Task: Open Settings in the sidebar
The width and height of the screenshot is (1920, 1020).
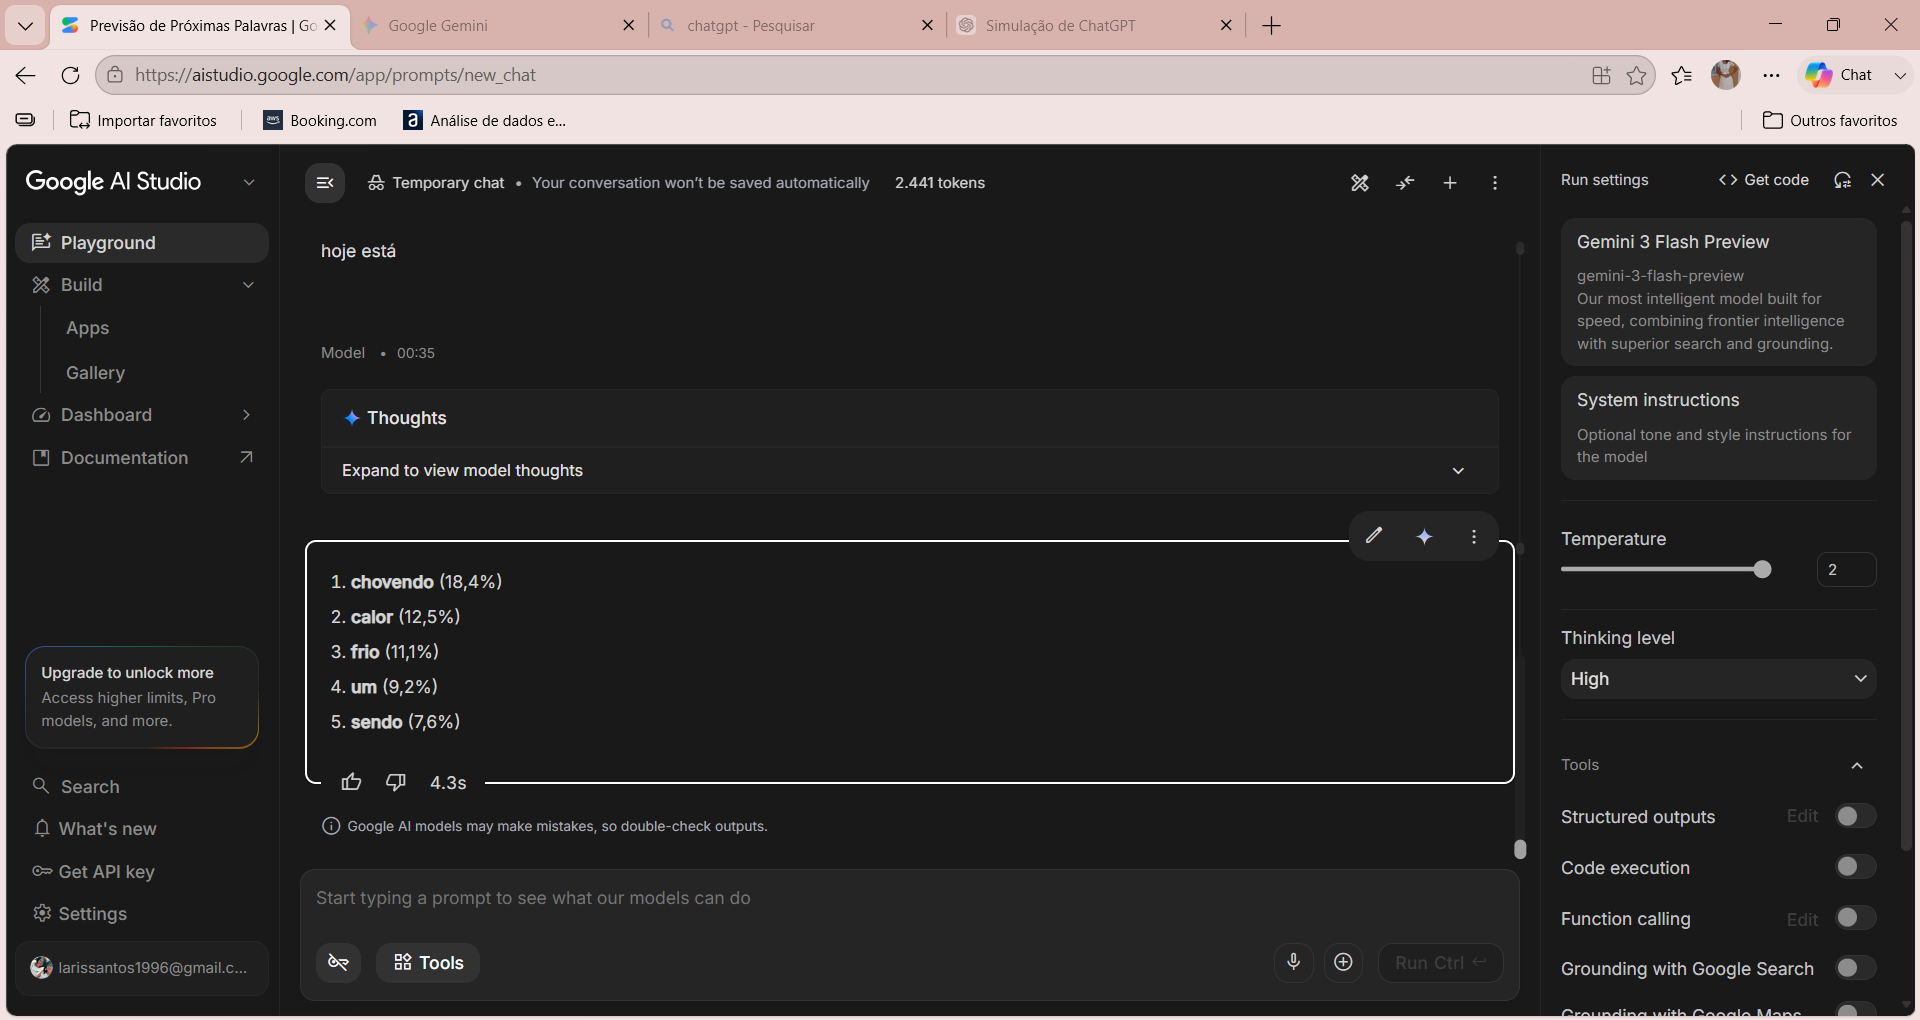Action: pos(80,914)
